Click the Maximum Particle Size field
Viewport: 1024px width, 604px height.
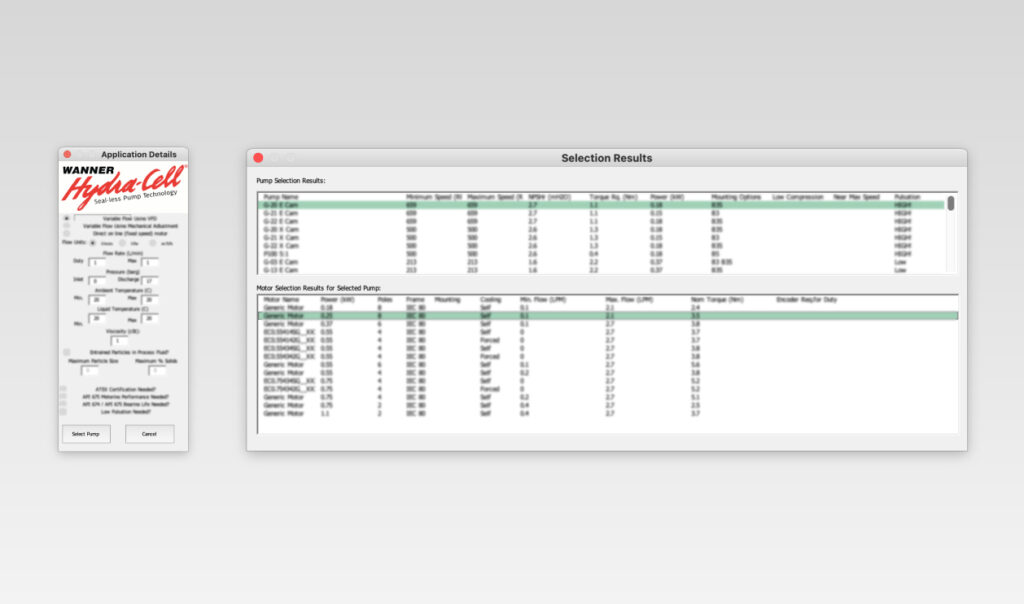pyautogui.click(x=89, y=370)
